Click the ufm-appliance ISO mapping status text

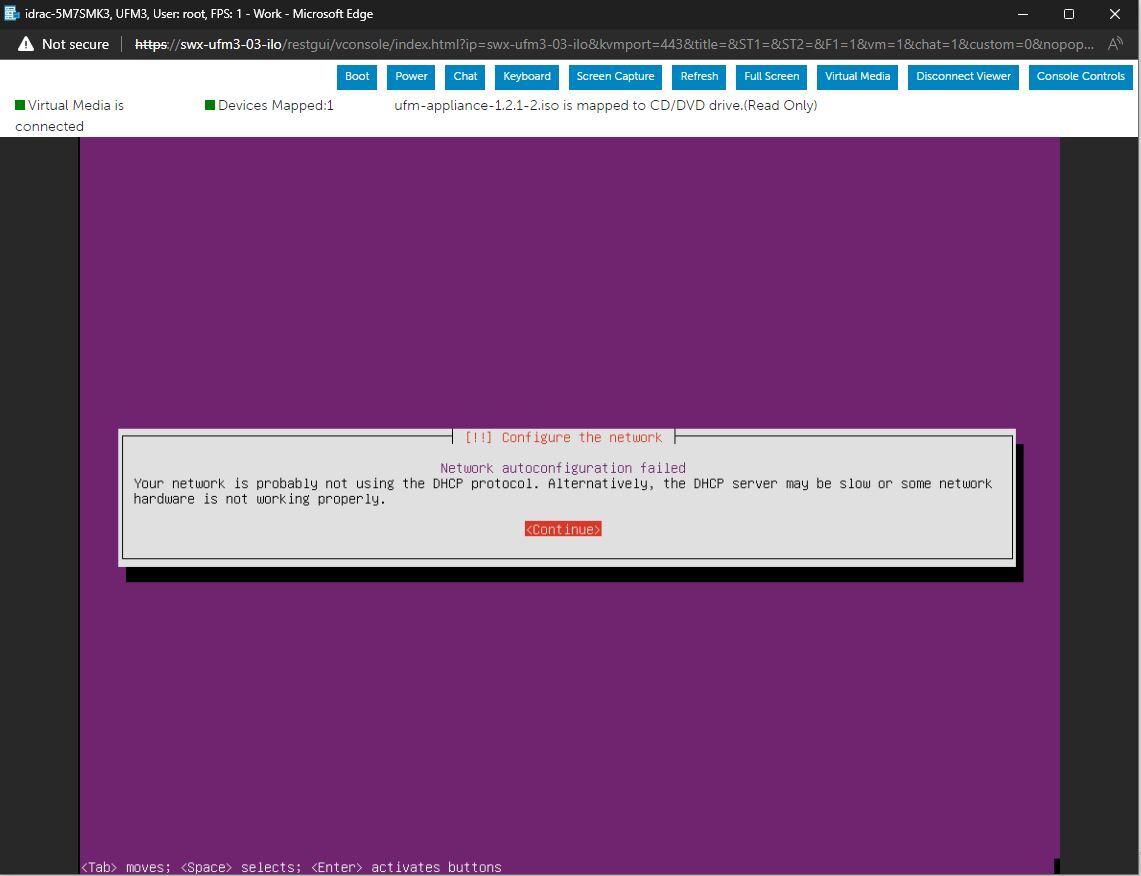pyautogui.click(x=606, y=104)
